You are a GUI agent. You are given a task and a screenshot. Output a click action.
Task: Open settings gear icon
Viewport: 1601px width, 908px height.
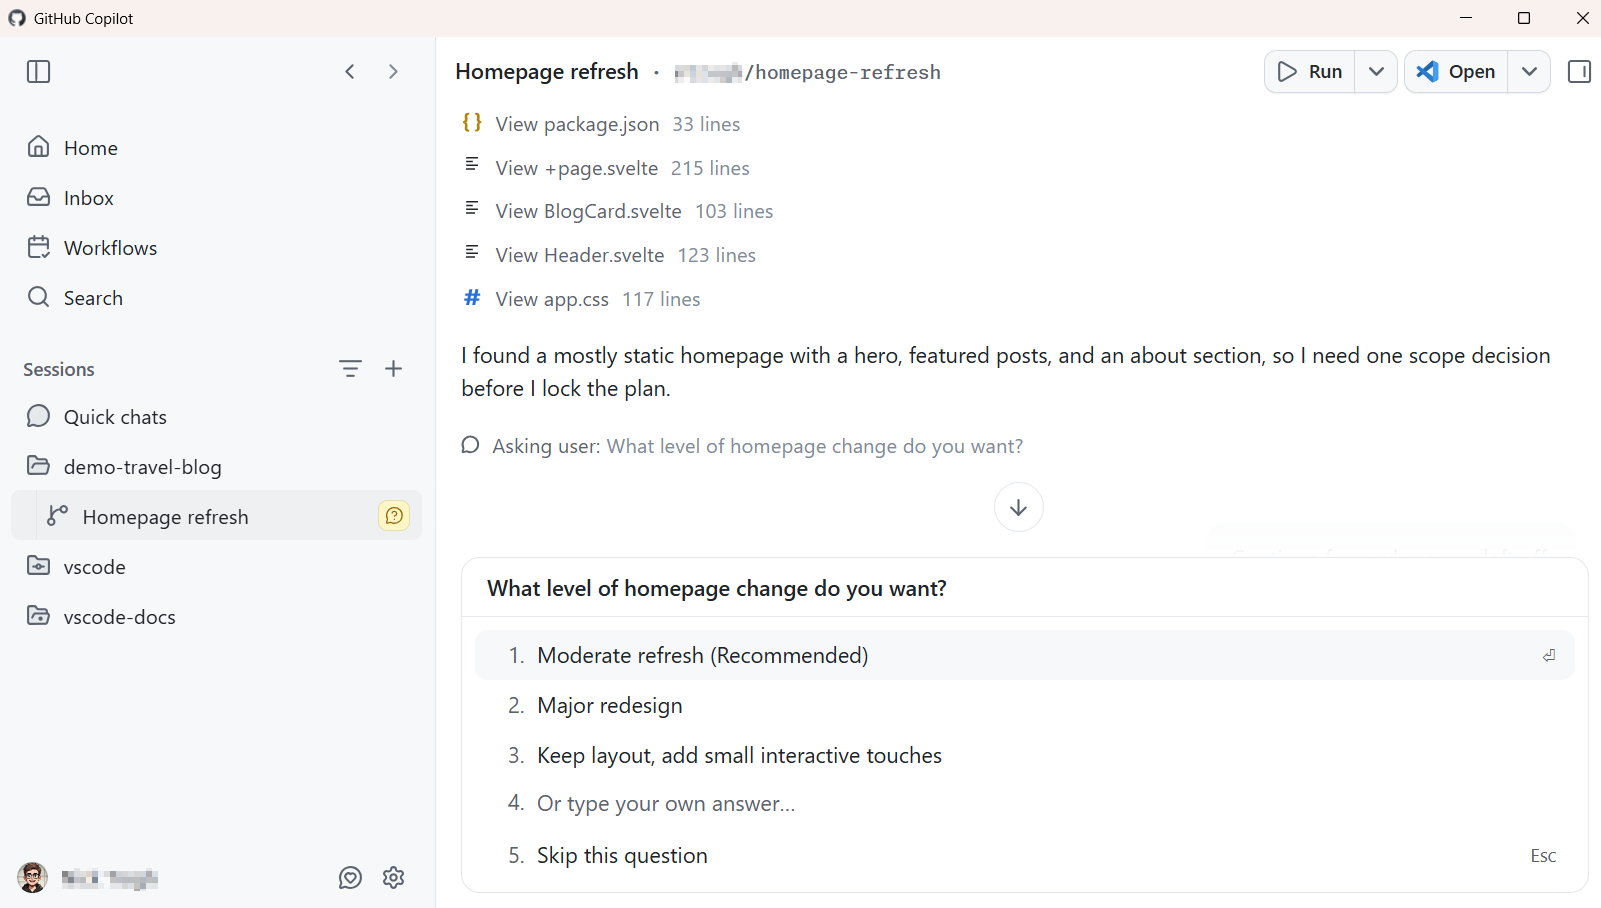[394, 878]
